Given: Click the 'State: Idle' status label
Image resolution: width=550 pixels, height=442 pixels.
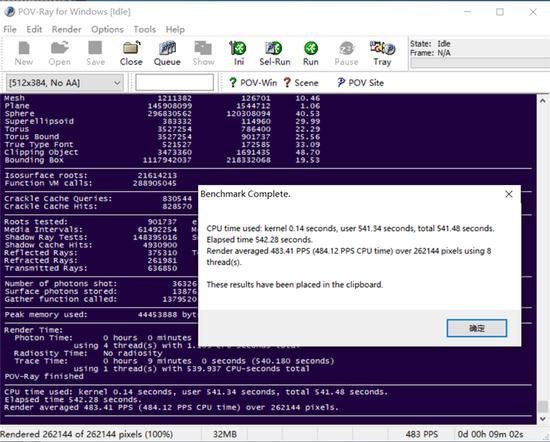Looking at the screenshot, I should point(430,44).
